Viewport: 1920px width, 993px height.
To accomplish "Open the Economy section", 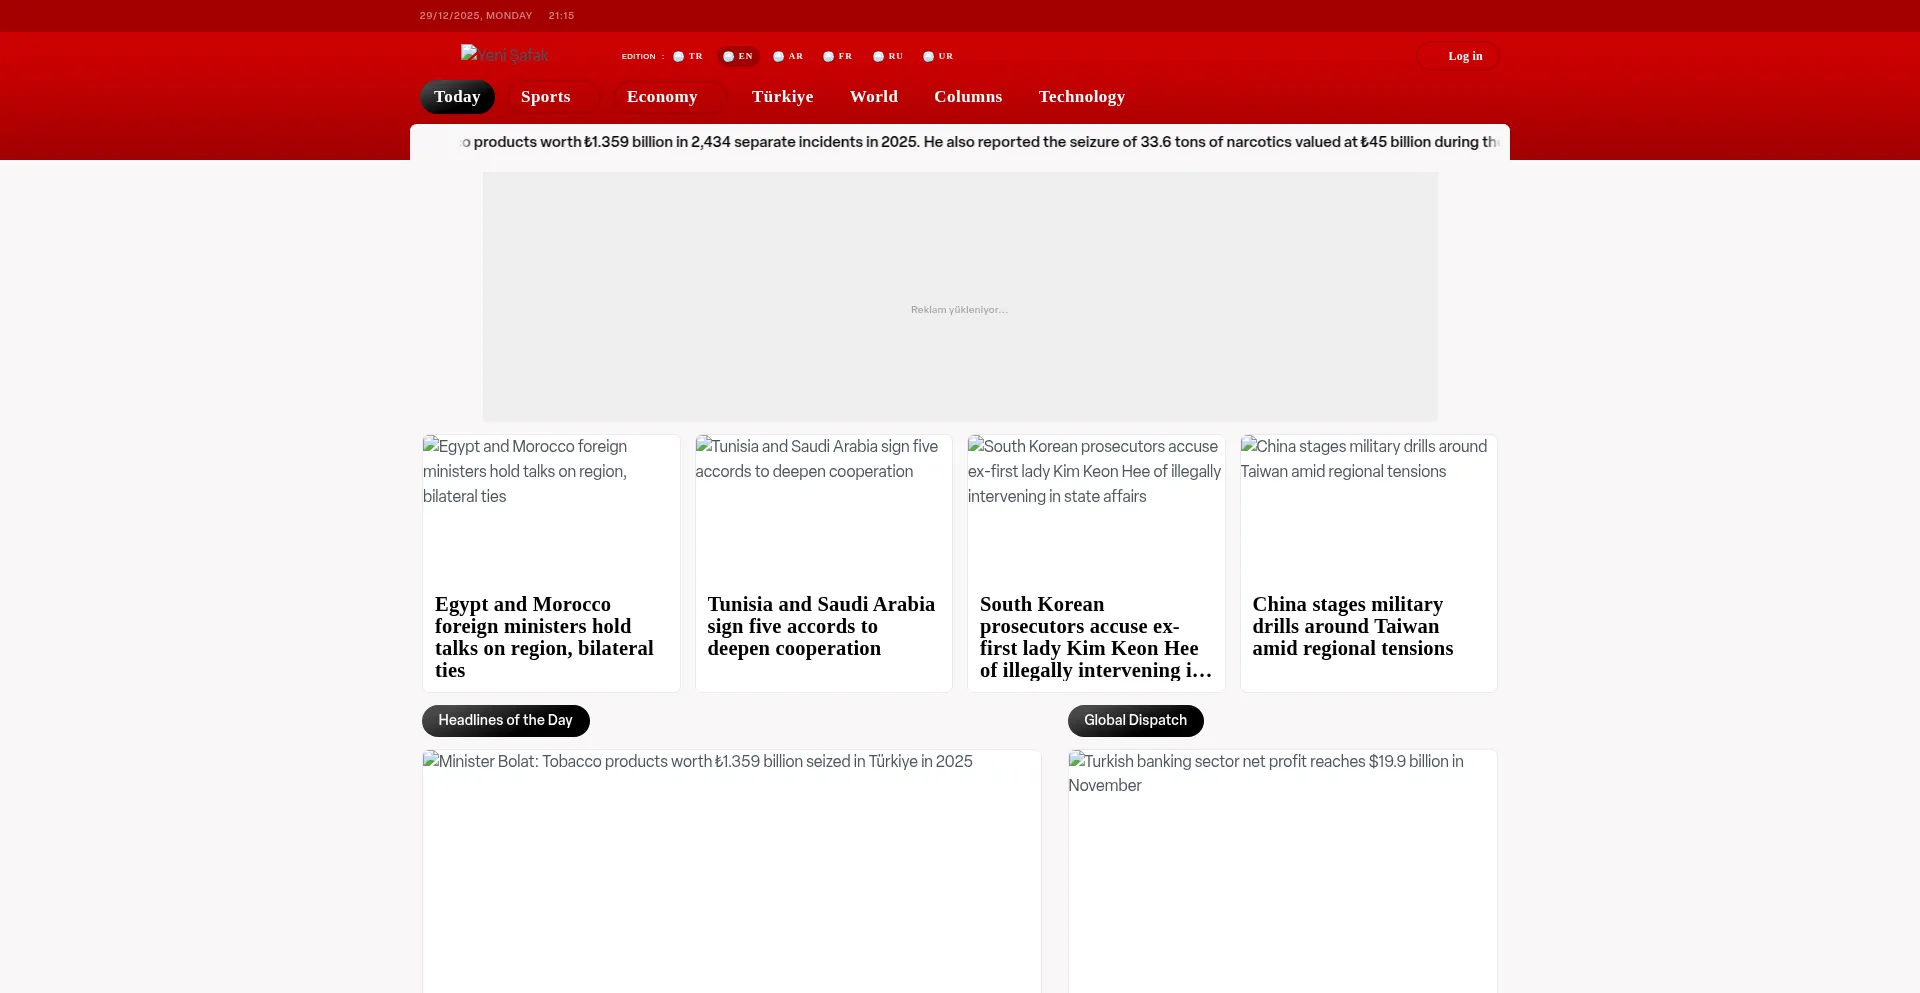I will coord(661,97).
